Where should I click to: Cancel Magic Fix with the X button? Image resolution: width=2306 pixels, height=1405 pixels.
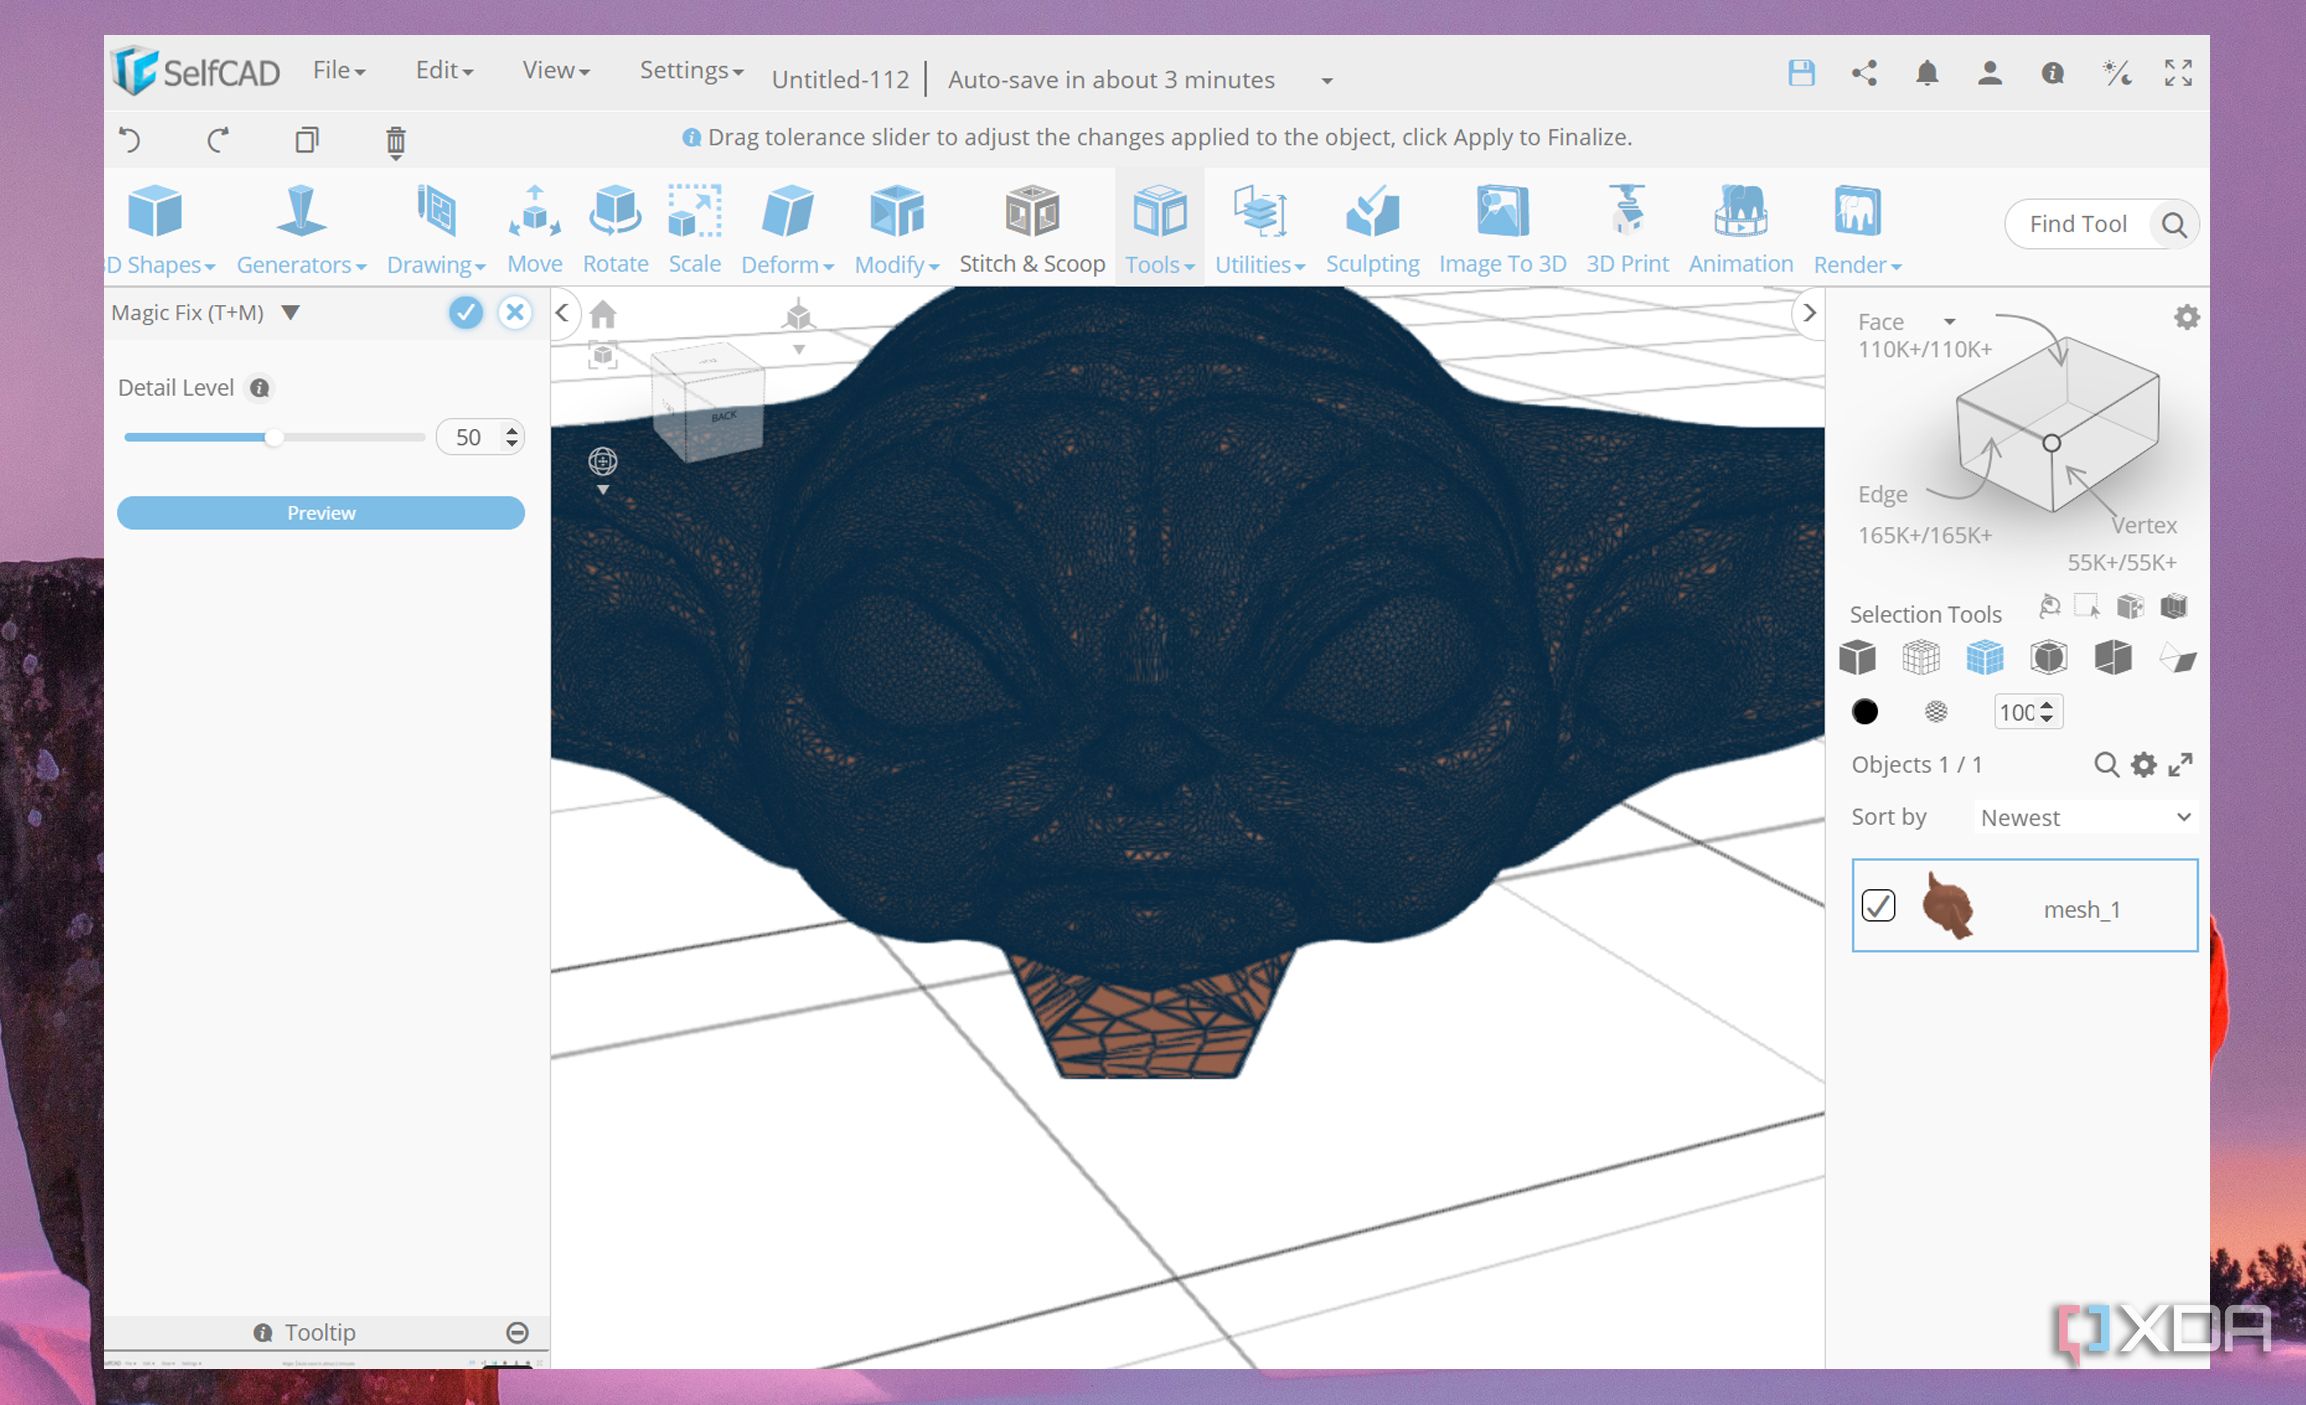click(x=515, y=313)
